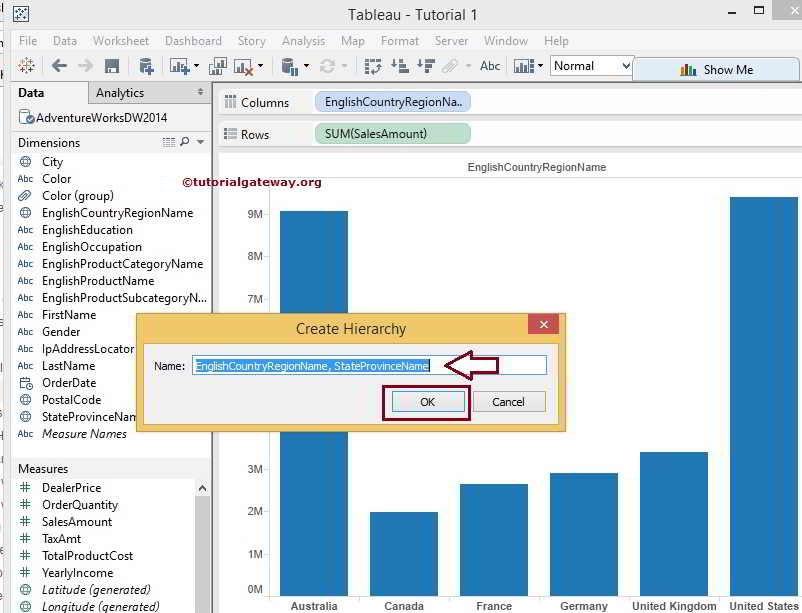Click the Swap rows and columns icon

(373, 66)
